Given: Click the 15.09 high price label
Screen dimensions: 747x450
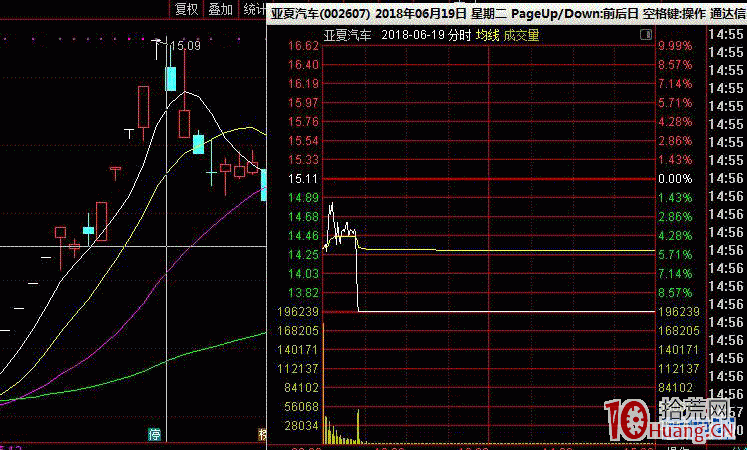Looking at the screenshot, I should pos(185,46).
